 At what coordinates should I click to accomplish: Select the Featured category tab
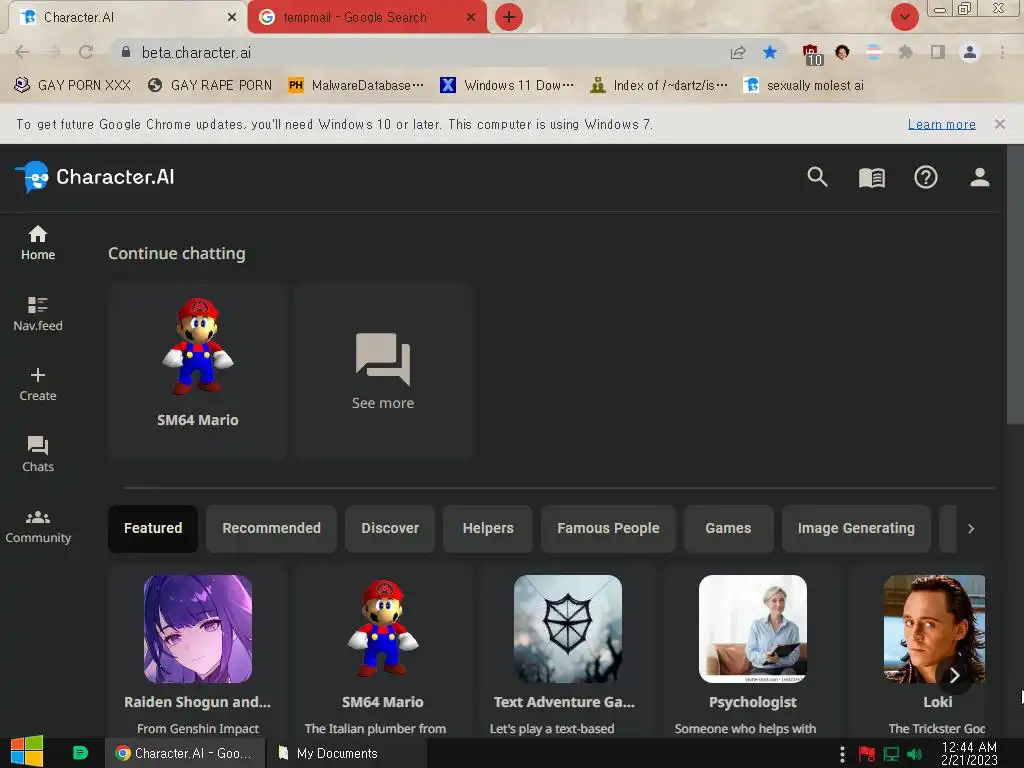coord(153,528)
